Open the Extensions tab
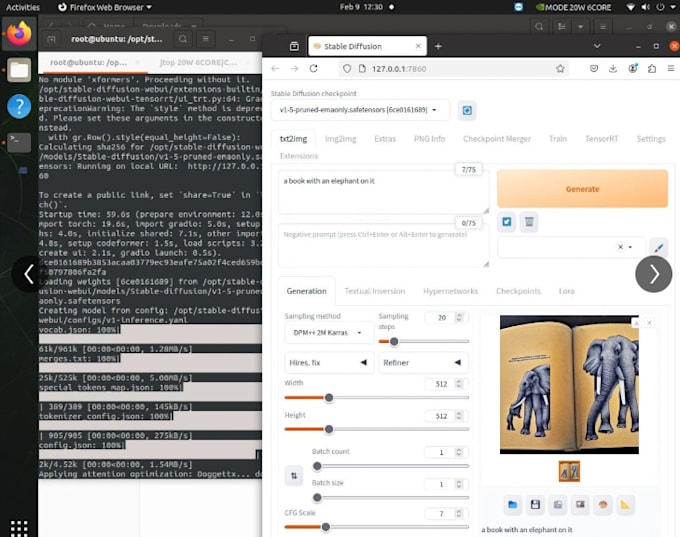The width and height of the screenshot is (680, 537). pyautogui.click(x=299, y=156)
